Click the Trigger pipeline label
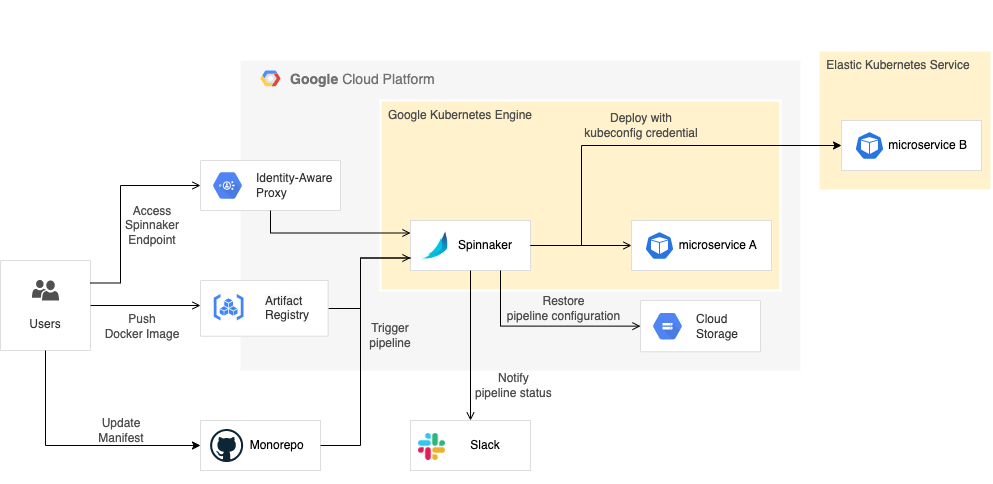The height and width of the screenshot is (484, 993). click(x=390, y=336)
